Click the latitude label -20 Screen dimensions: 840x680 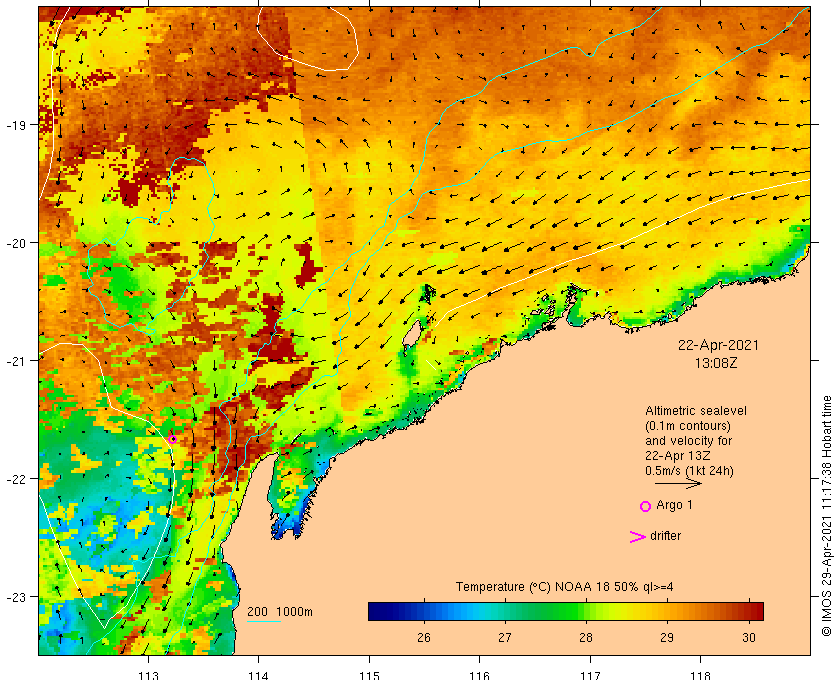point(16,243)
